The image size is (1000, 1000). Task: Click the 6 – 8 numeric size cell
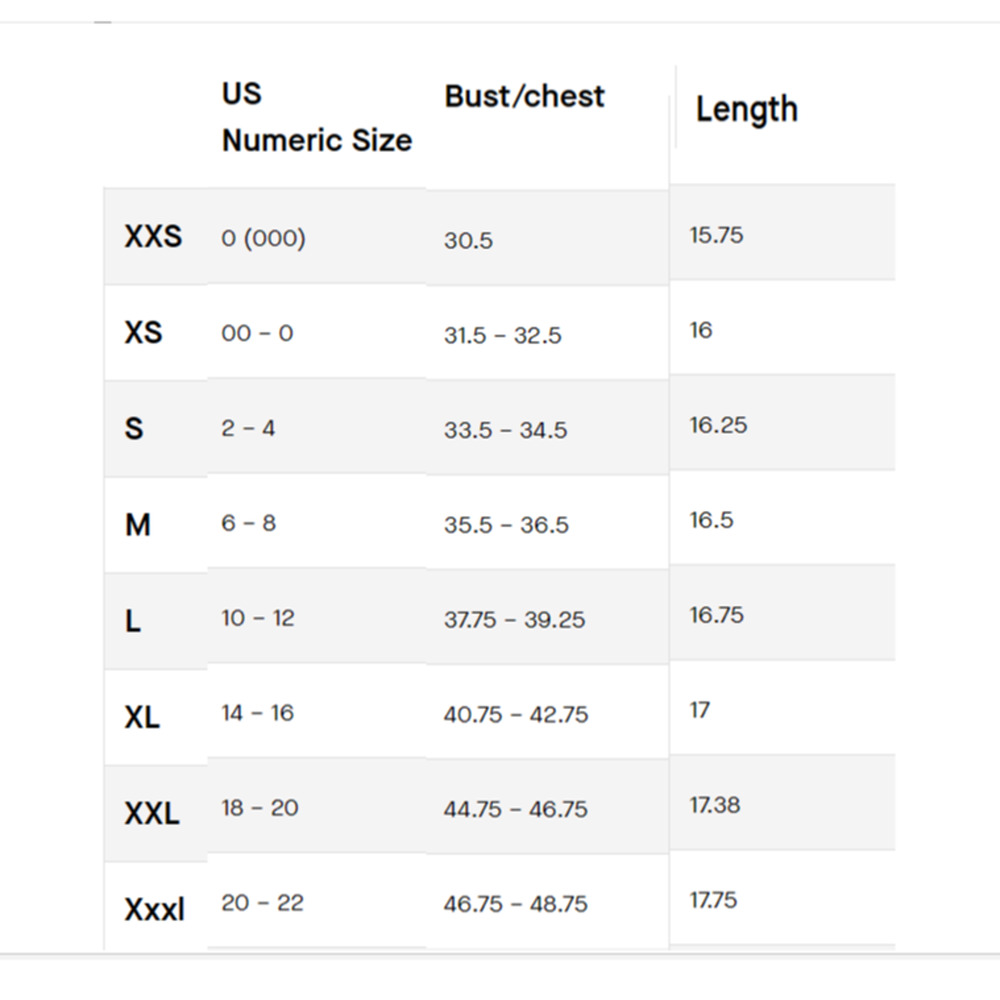coord(249,523)
